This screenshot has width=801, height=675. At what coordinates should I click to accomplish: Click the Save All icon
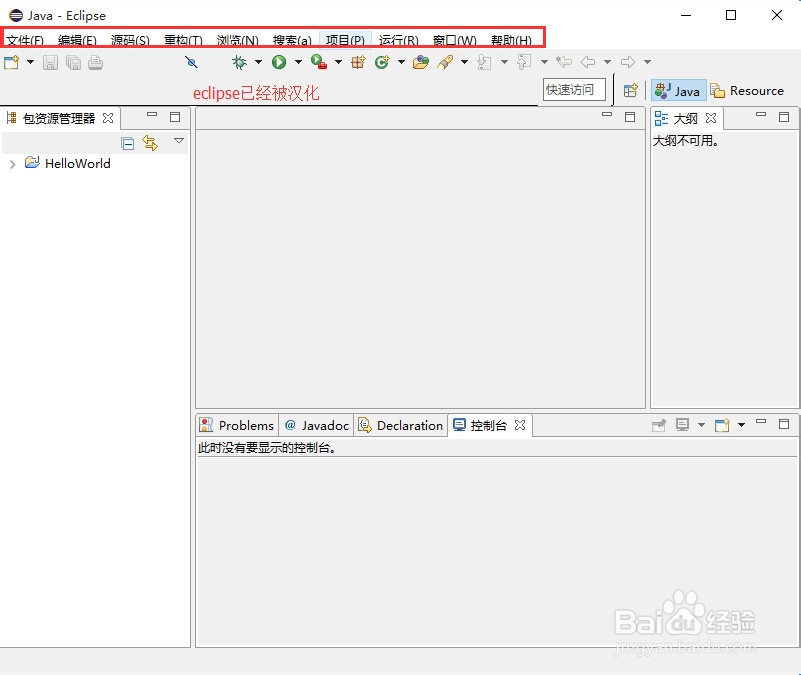[x=73, y=62]
